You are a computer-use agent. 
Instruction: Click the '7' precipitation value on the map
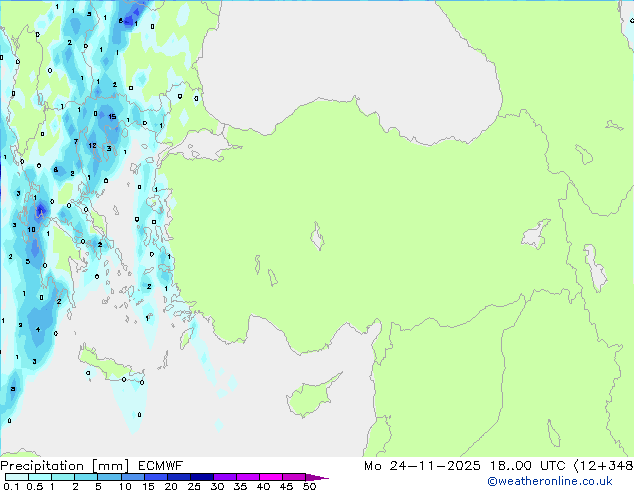pos(76,142)
